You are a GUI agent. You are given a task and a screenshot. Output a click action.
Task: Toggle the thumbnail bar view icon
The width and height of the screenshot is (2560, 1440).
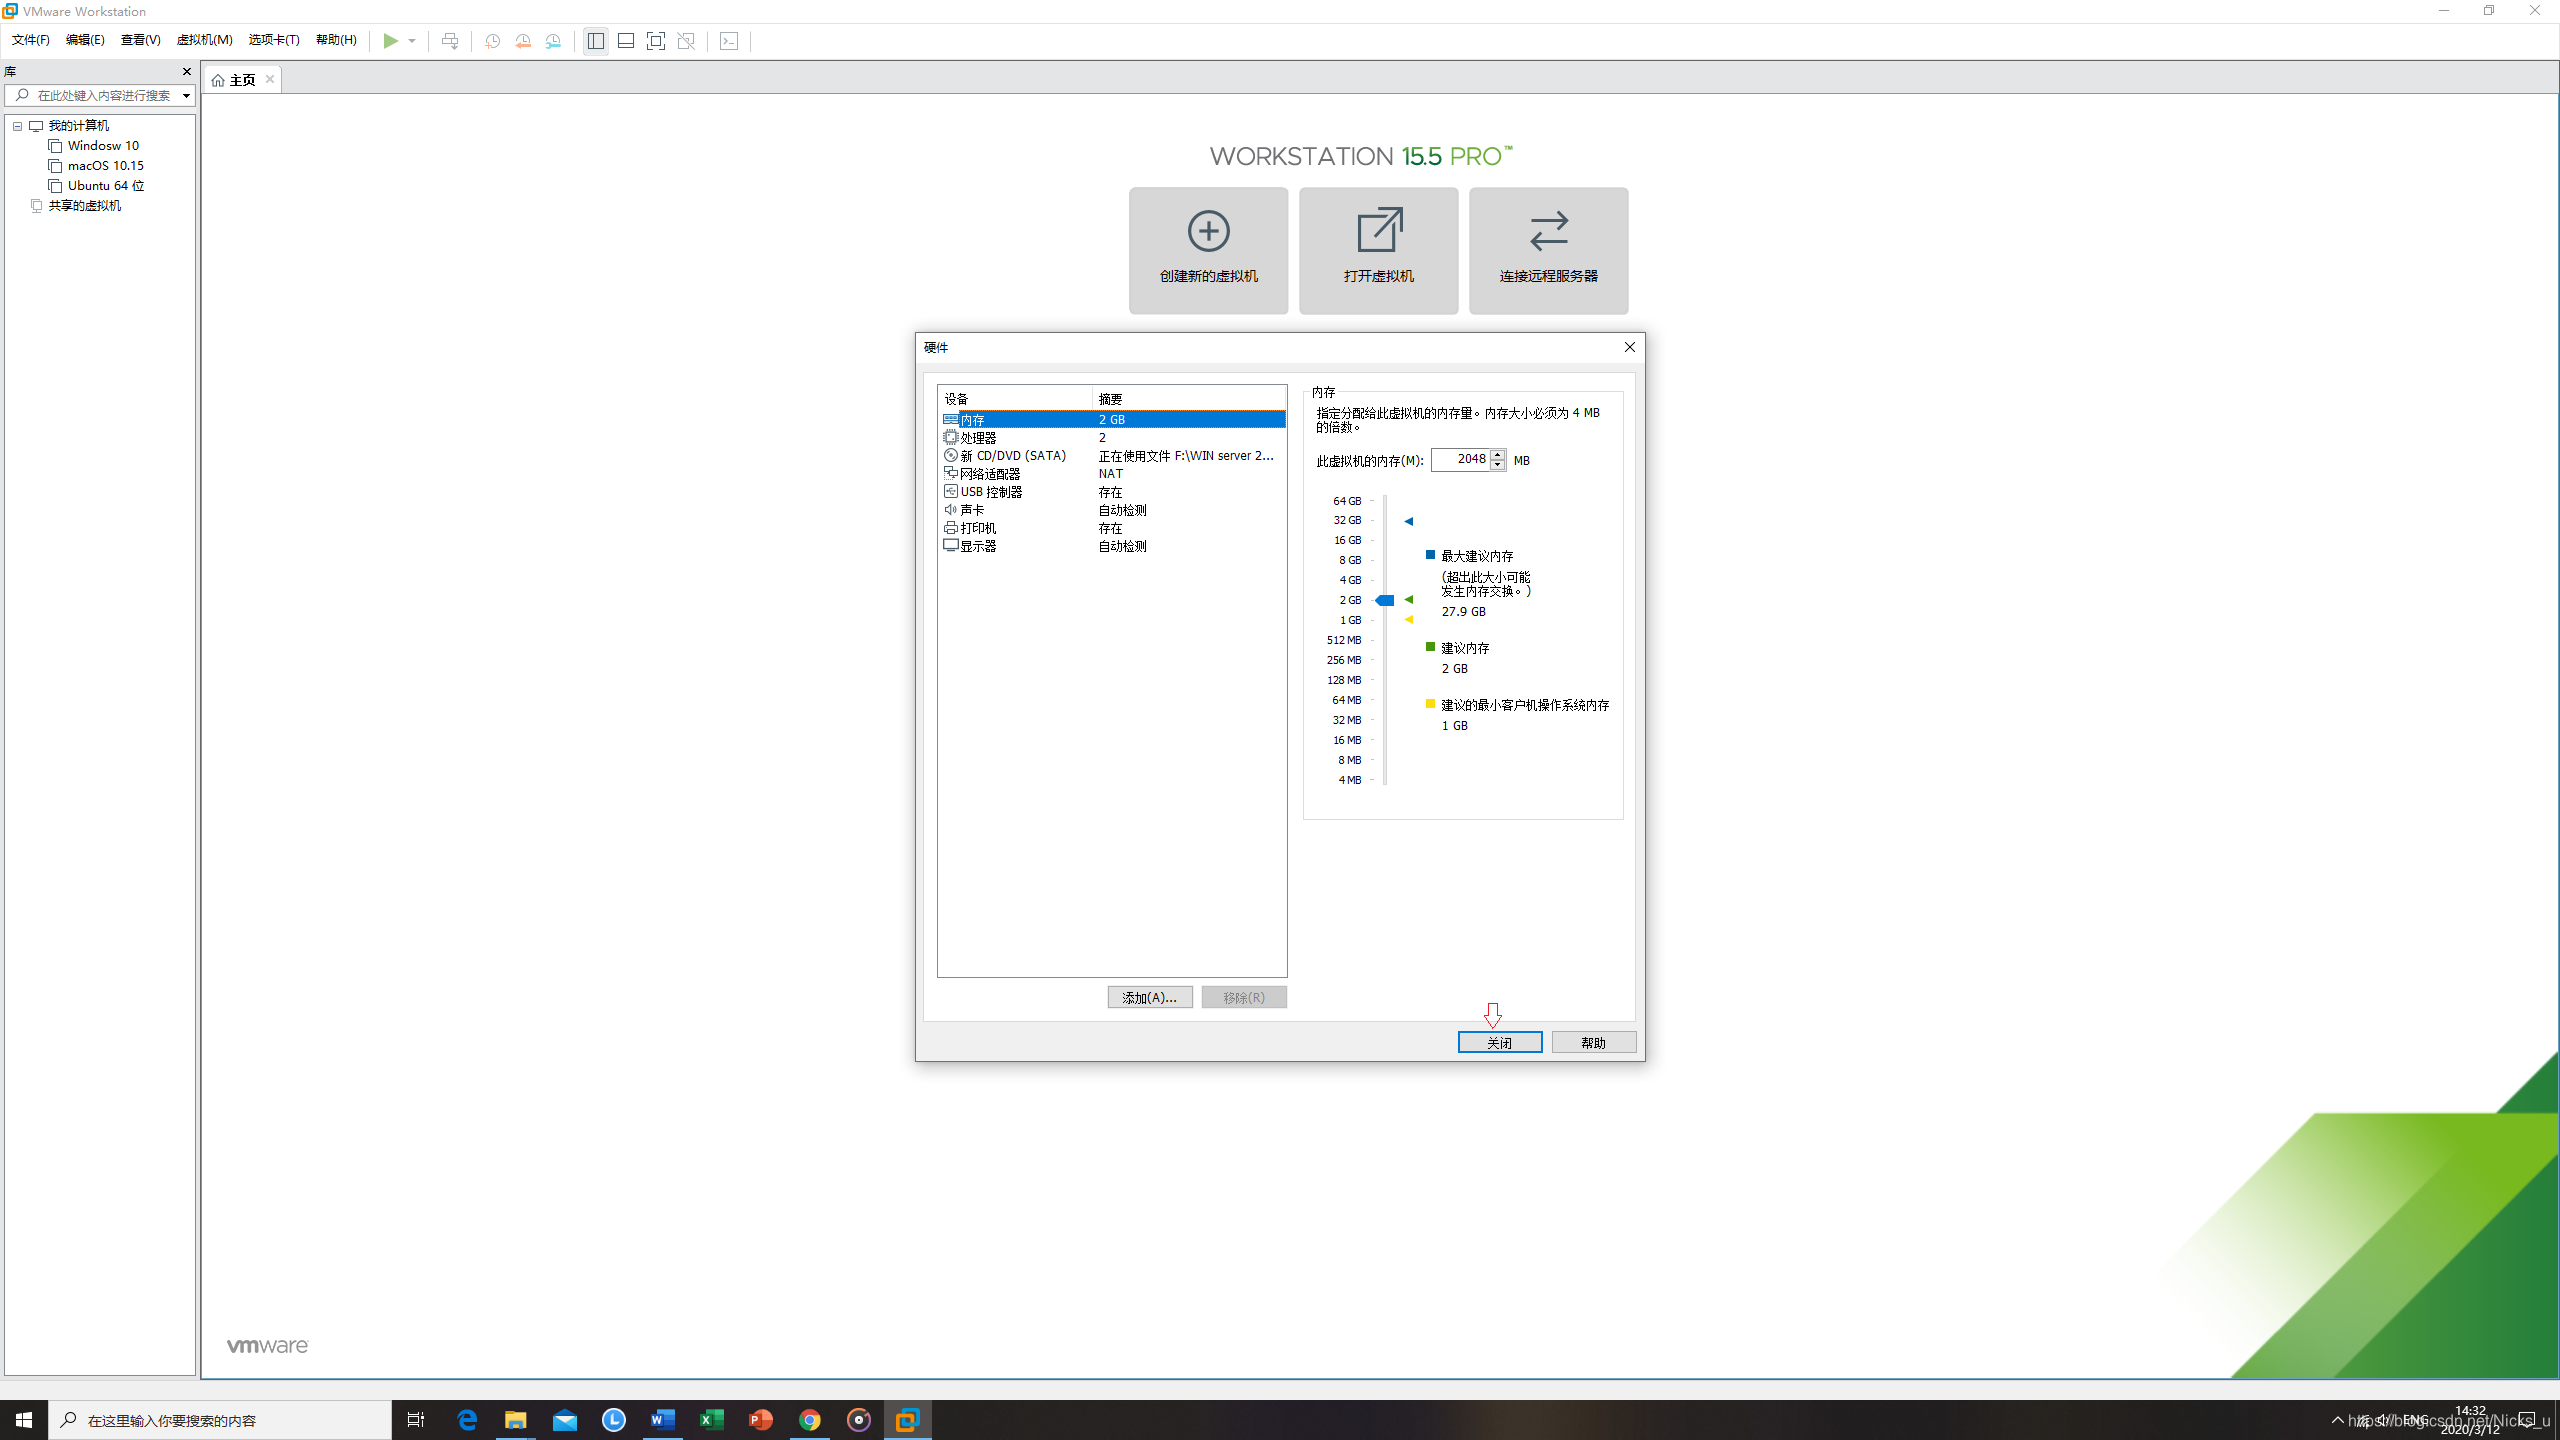[x=626, y=41]
